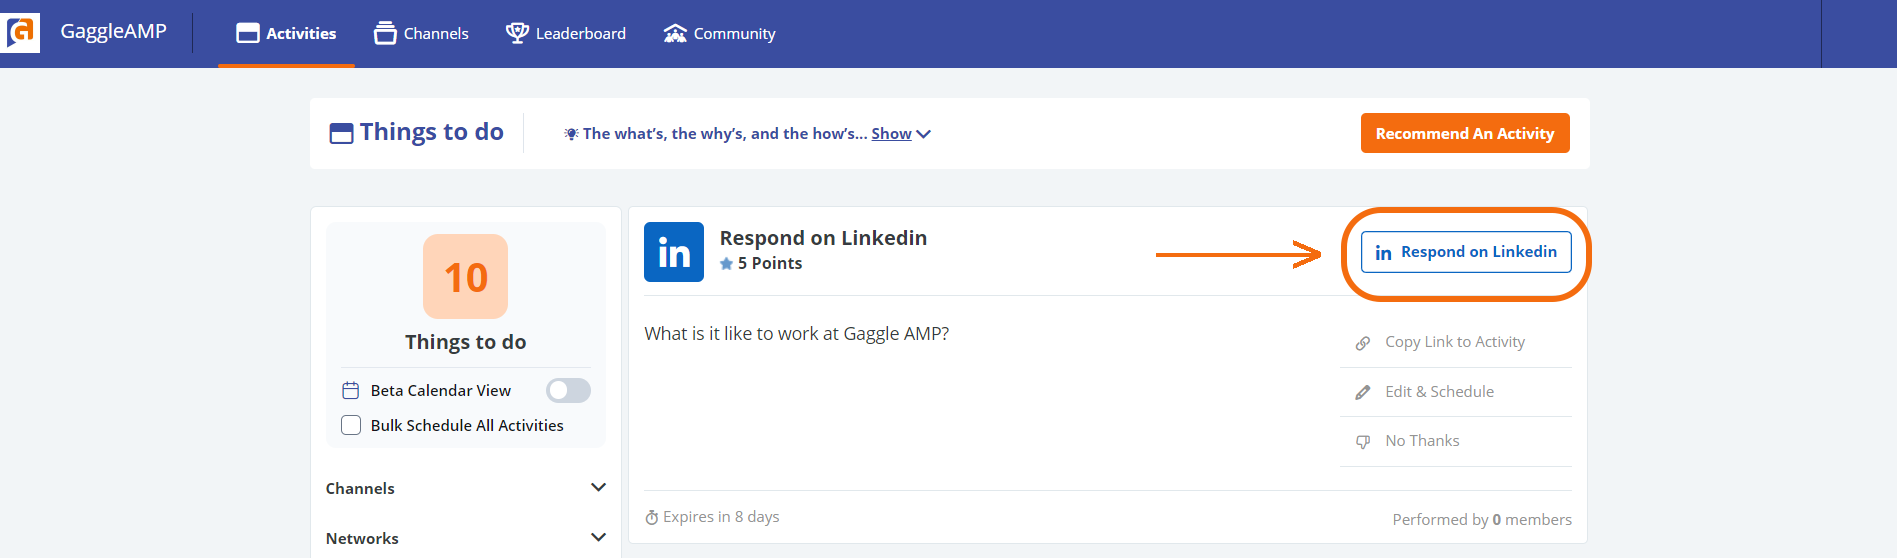Screen dimensions: 1897x558
Task: Click the '5 Points' label
Action: tap(770, 264)
